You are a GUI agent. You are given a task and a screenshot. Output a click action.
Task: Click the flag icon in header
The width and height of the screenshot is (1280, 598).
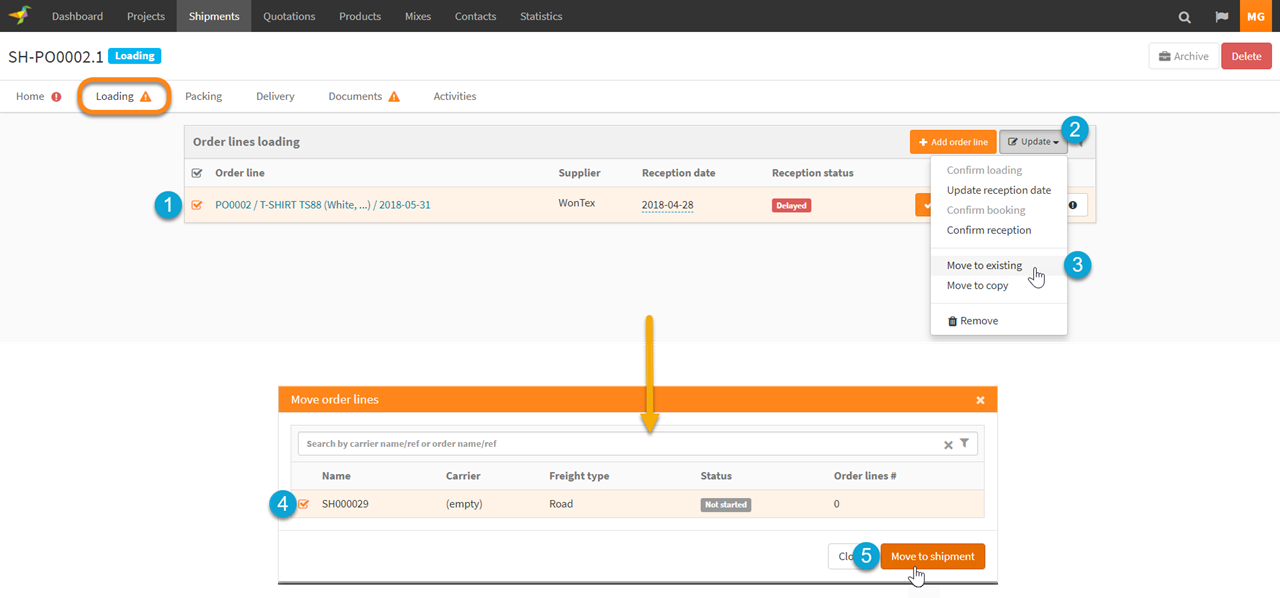click(1221, 17)
